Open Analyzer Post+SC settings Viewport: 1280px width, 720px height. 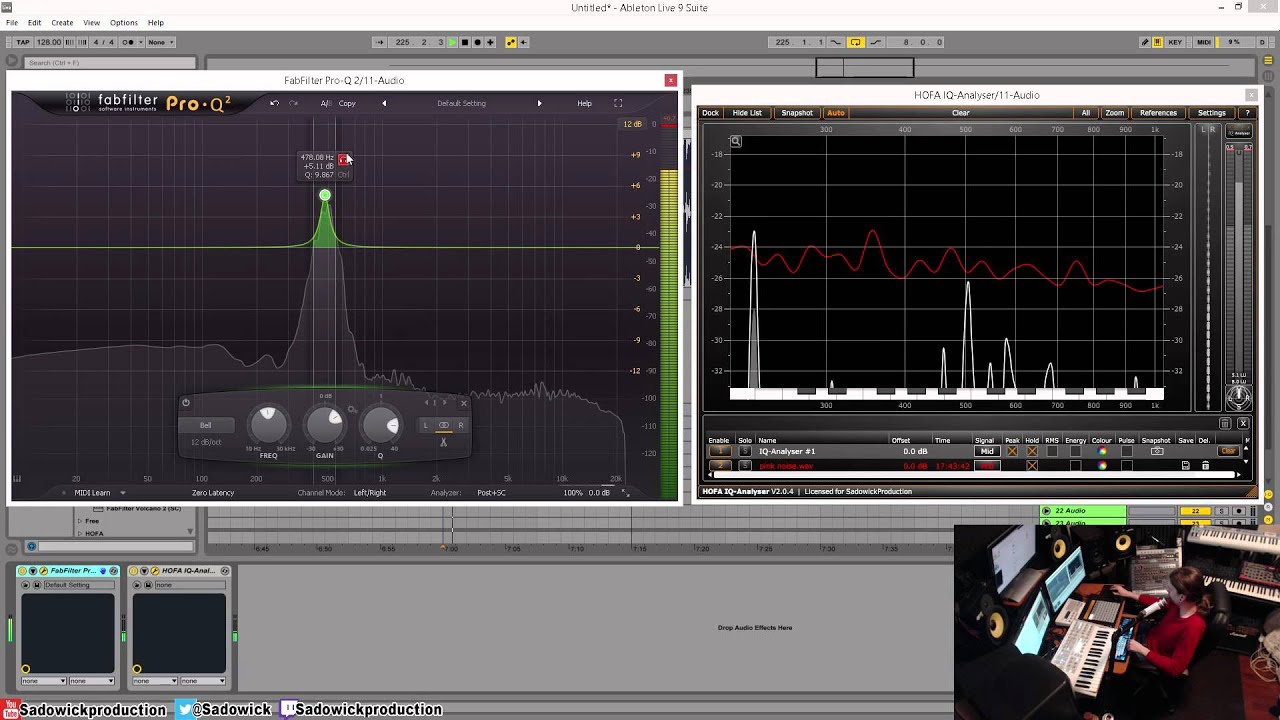[491, 493]
